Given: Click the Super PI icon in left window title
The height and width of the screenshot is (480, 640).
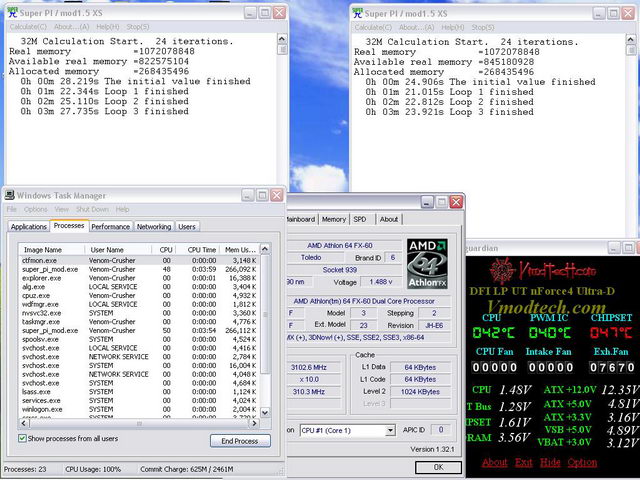Looking at the screenshot, I should (x=13, y=13).
